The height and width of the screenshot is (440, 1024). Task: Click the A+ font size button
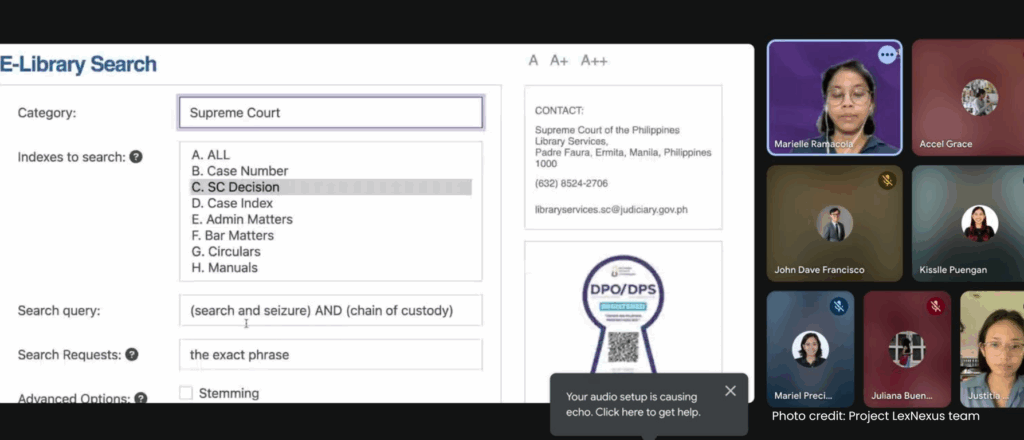[559, 61]
